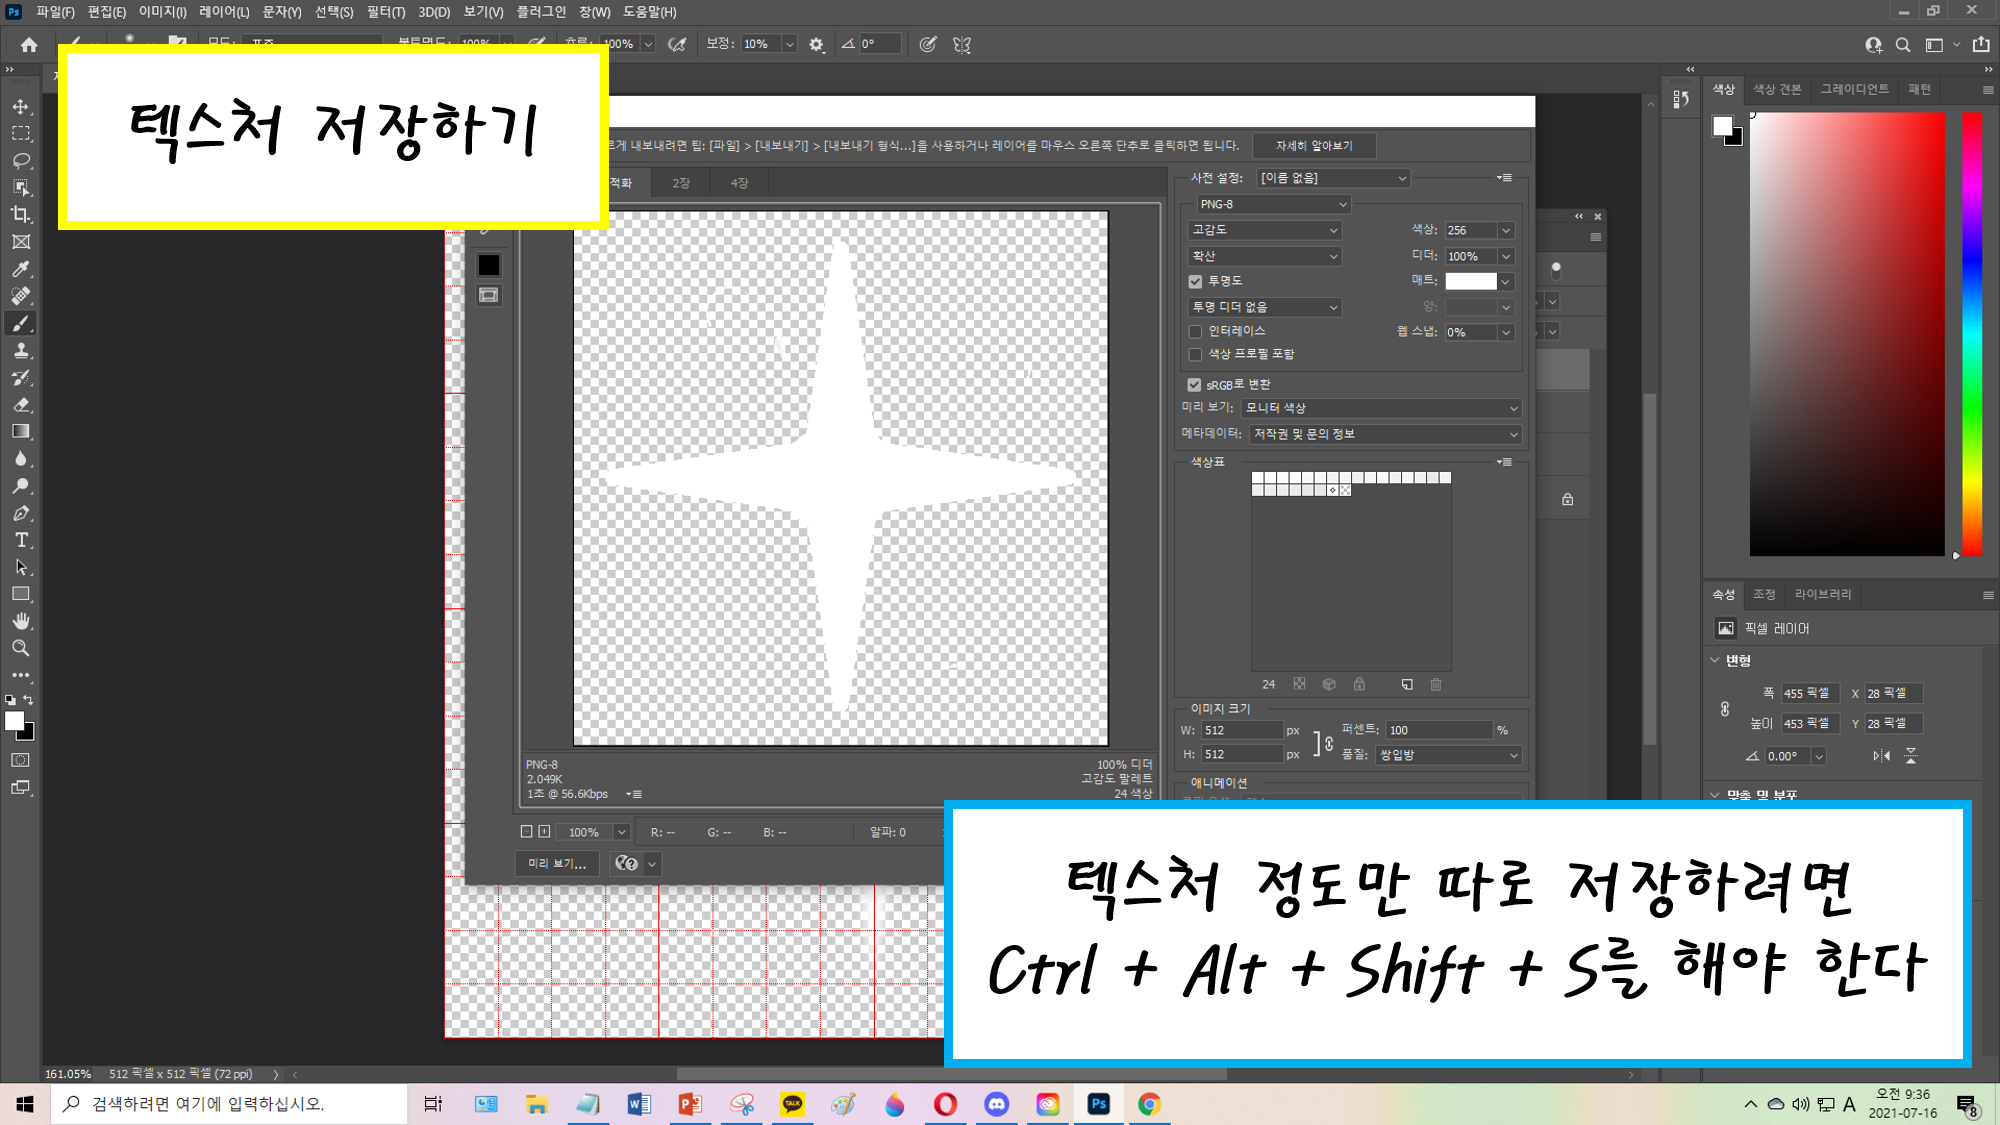
Task: Select the Path Selection tool
Action: (21, 567)
